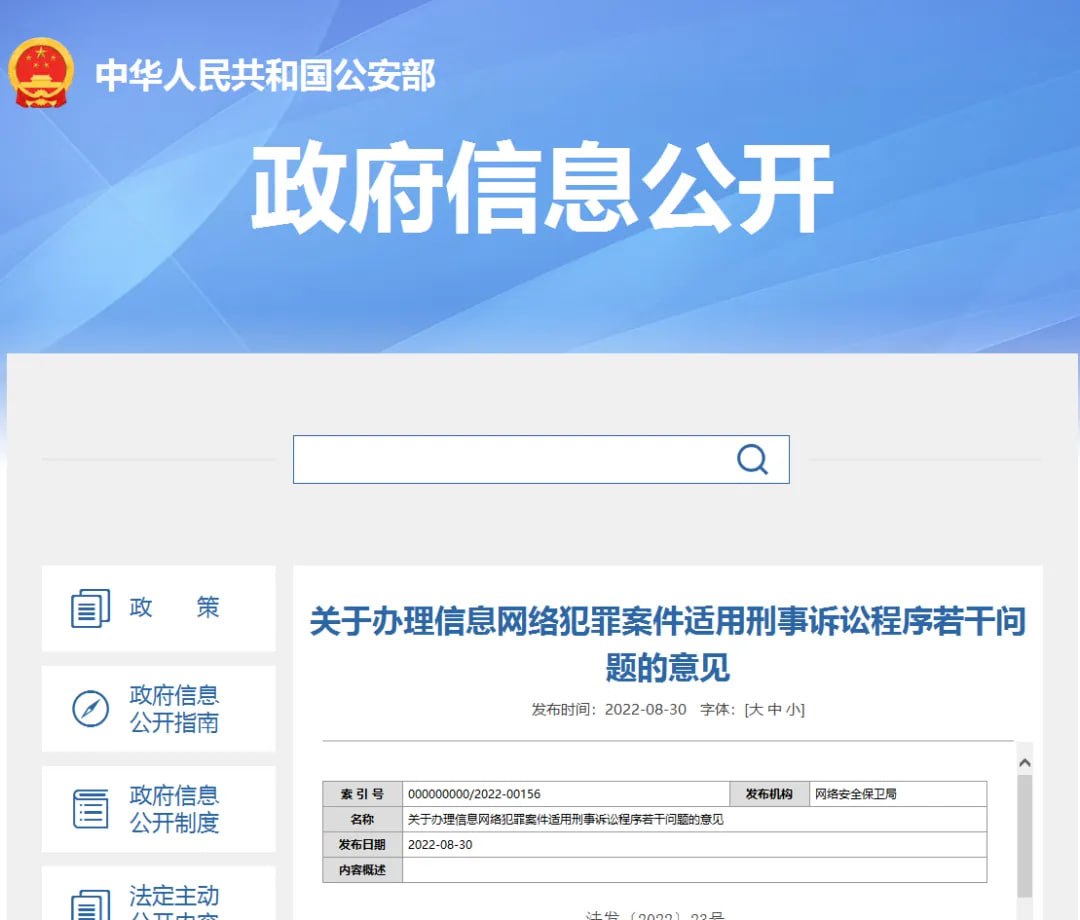
Task: Set font size to 小 (small)
Action: [x=792, y=710]
